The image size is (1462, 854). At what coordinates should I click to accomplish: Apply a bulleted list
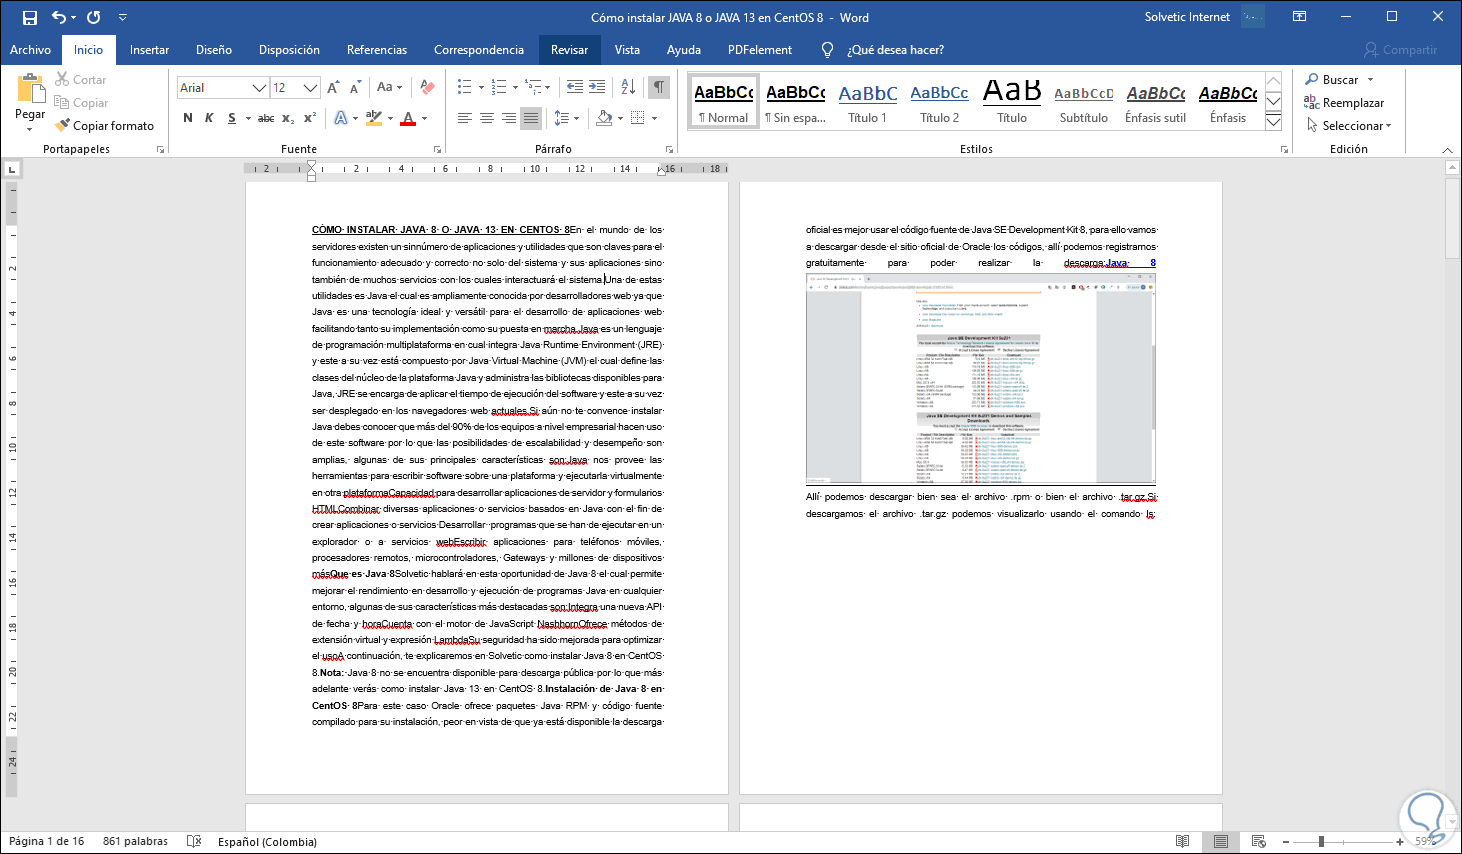click(x=465, y=87)
